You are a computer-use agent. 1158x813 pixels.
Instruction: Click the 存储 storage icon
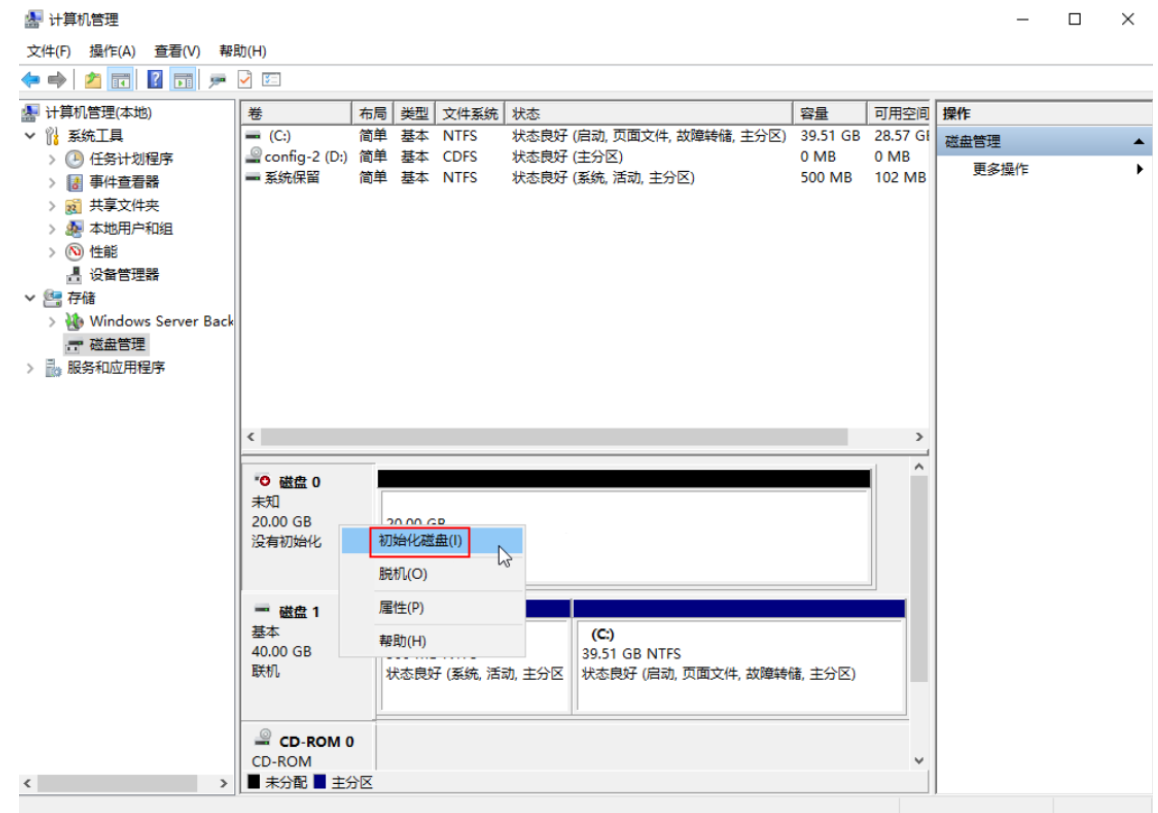click(x=52, y=298)
